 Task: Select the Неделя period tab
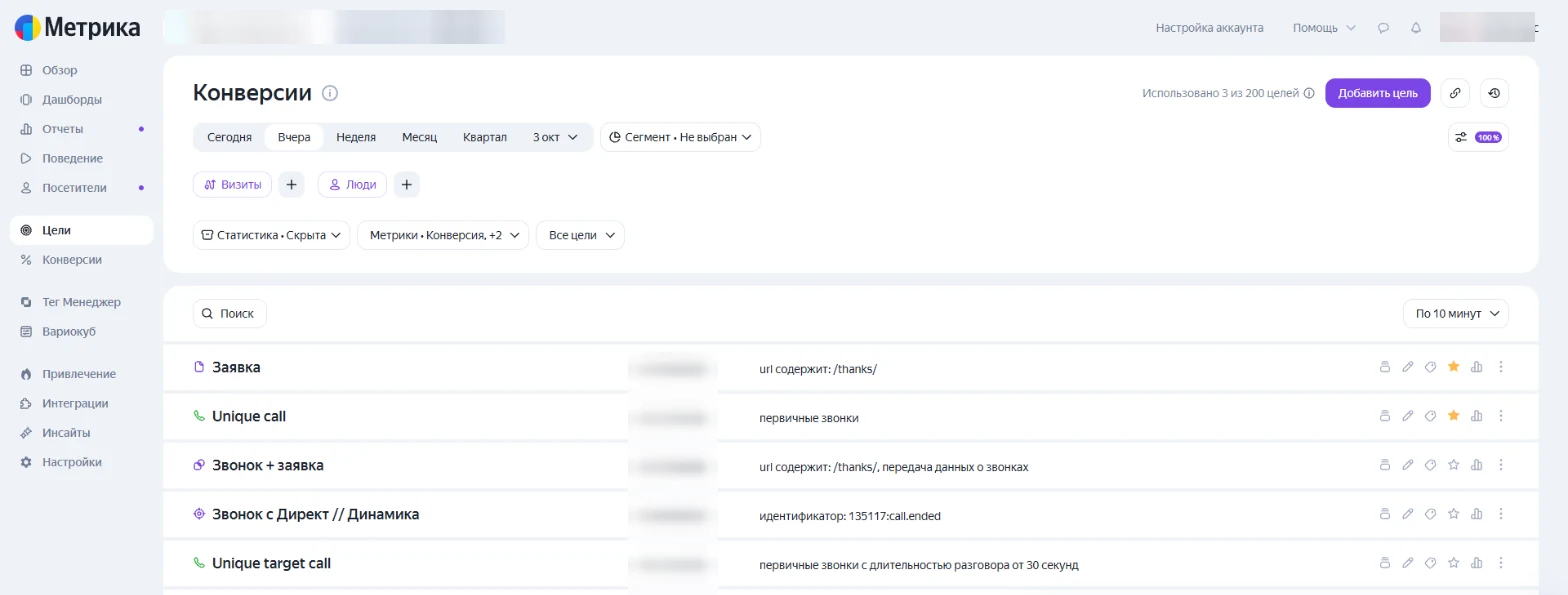click(356, 137)
